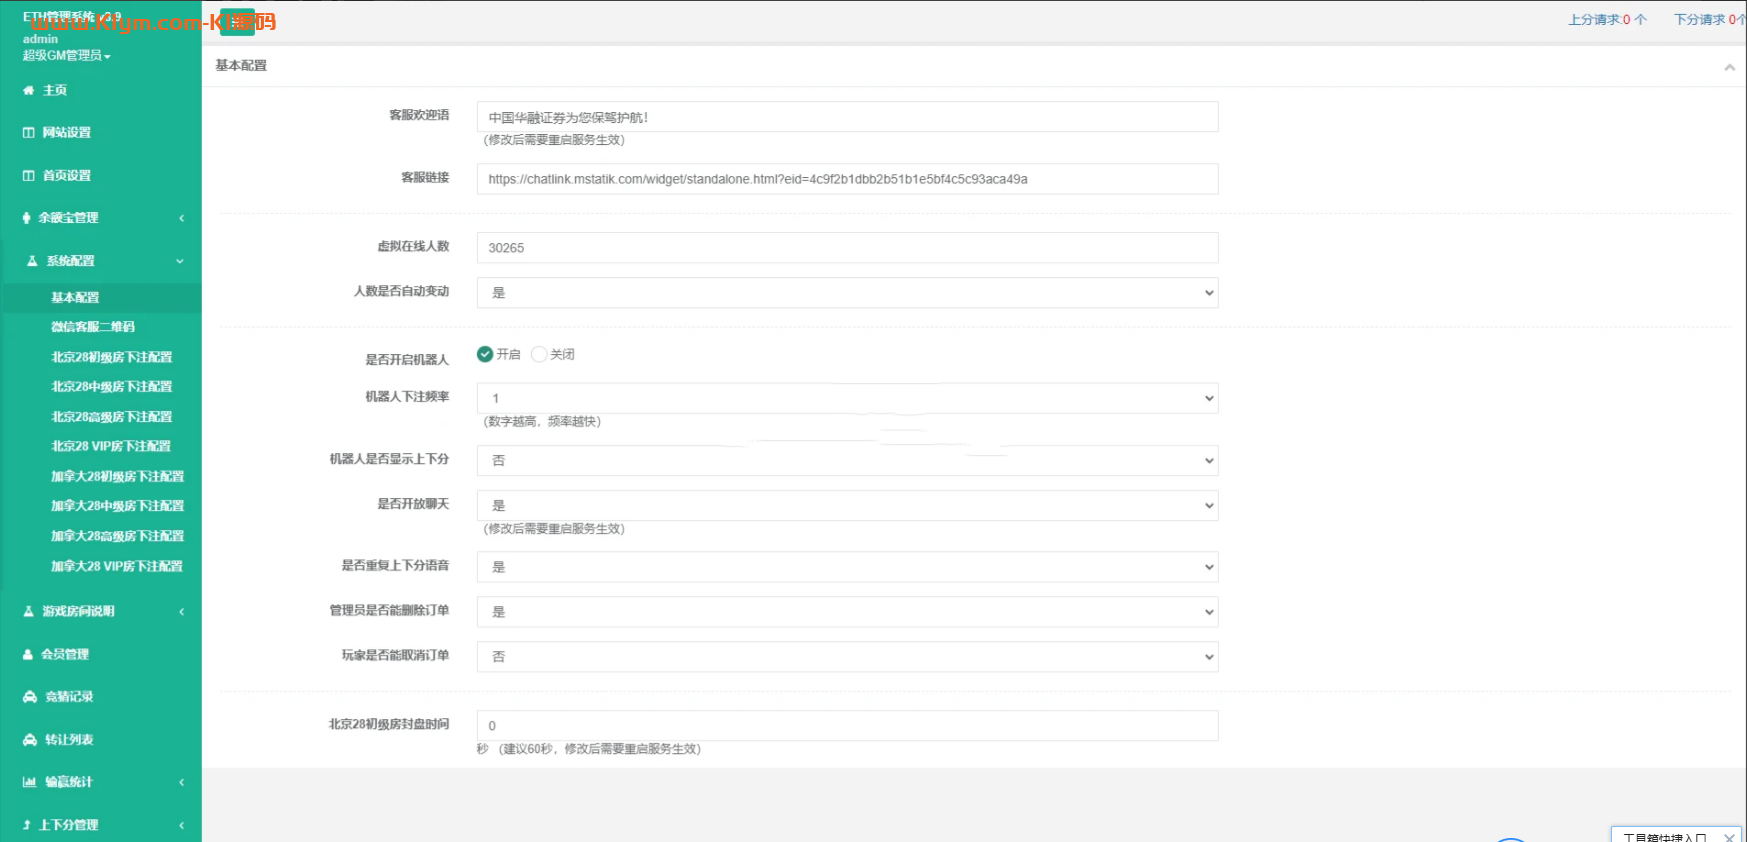The height and width of the screenshot is (842, 1747).
Task: Click the 客服链接 field label
Action: pyautogui.click(x=425, y=177)
